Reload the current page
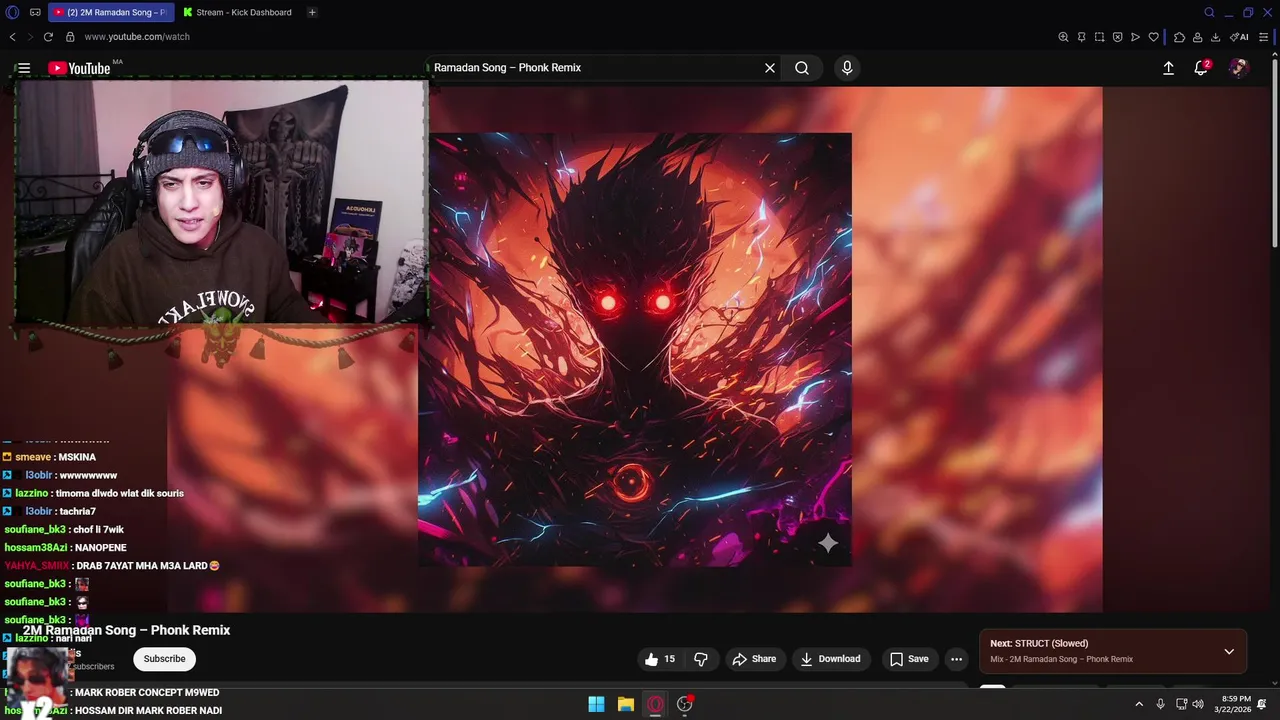Viewport: 1280px width, 720px height. [x=48, y=37]
